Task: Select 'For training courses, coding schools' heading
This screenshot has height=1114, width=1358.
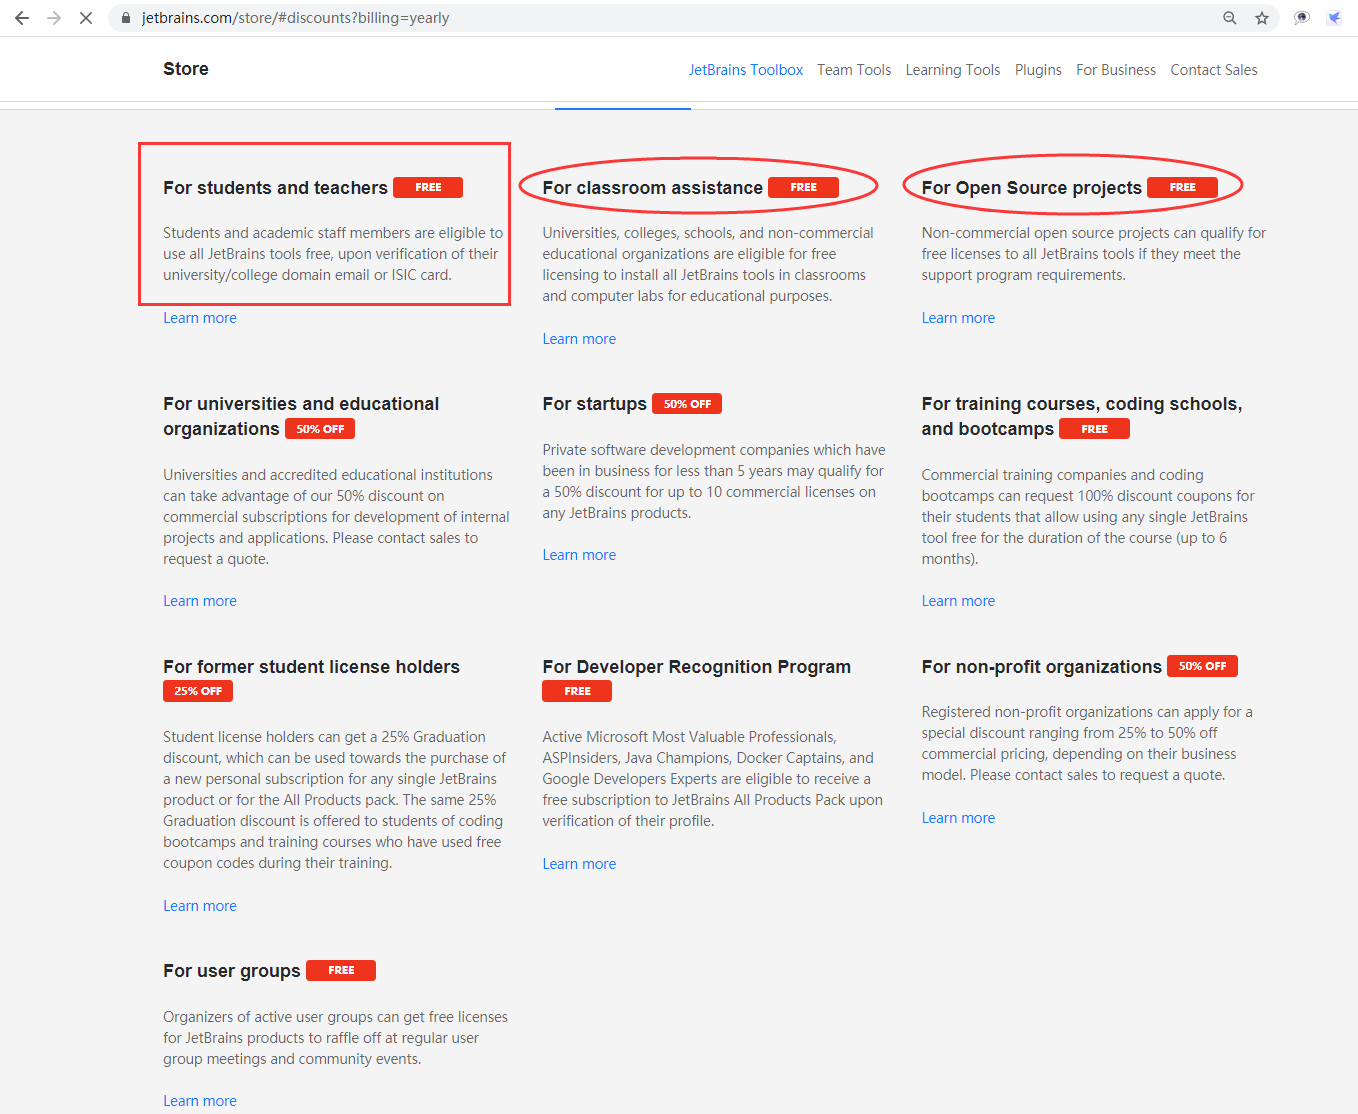Action: (x=1082, y=416)
